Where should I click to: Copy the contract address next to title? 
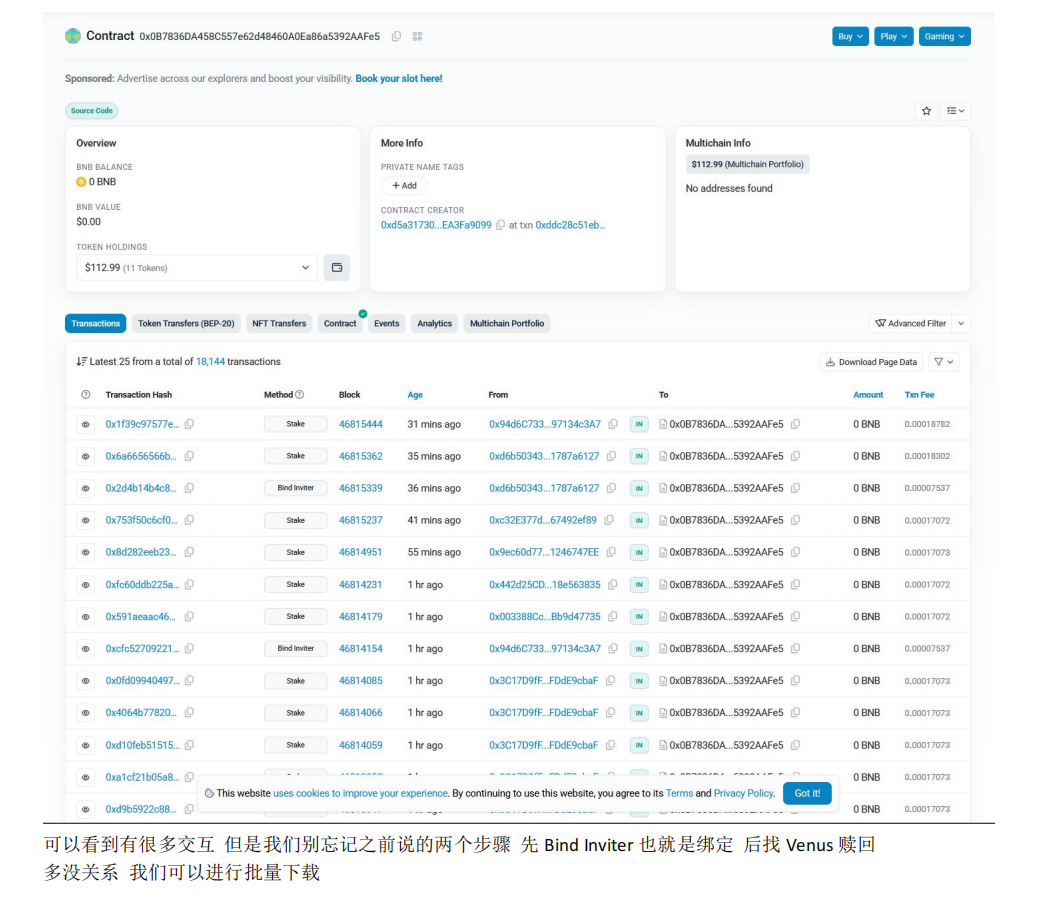tap(396, 36)
